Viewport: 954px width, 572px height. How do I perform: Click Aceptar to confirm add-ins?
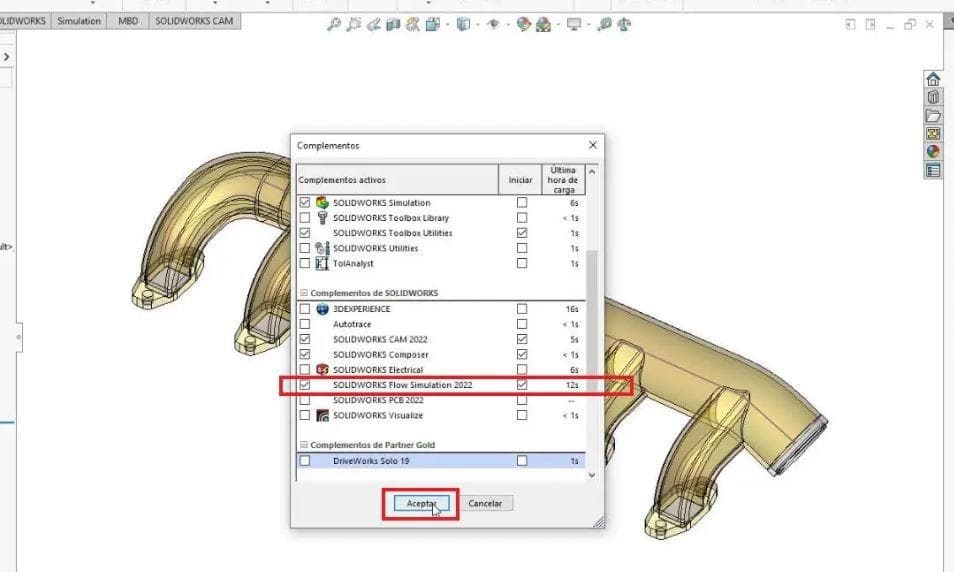[x=422, y=504]
